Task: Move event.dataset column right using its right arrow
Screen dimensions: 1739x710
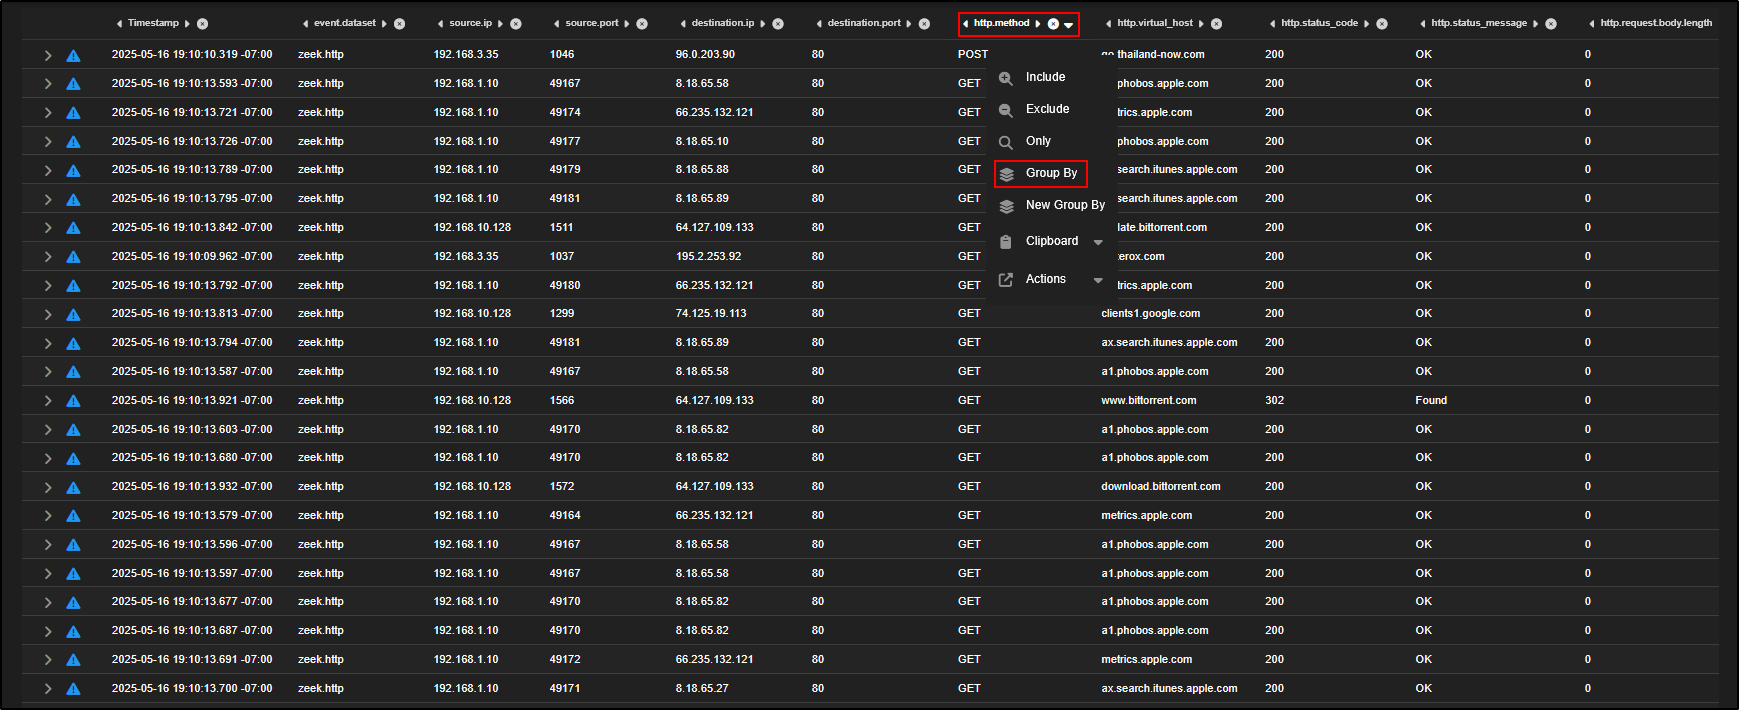Action: coord(384,23)
